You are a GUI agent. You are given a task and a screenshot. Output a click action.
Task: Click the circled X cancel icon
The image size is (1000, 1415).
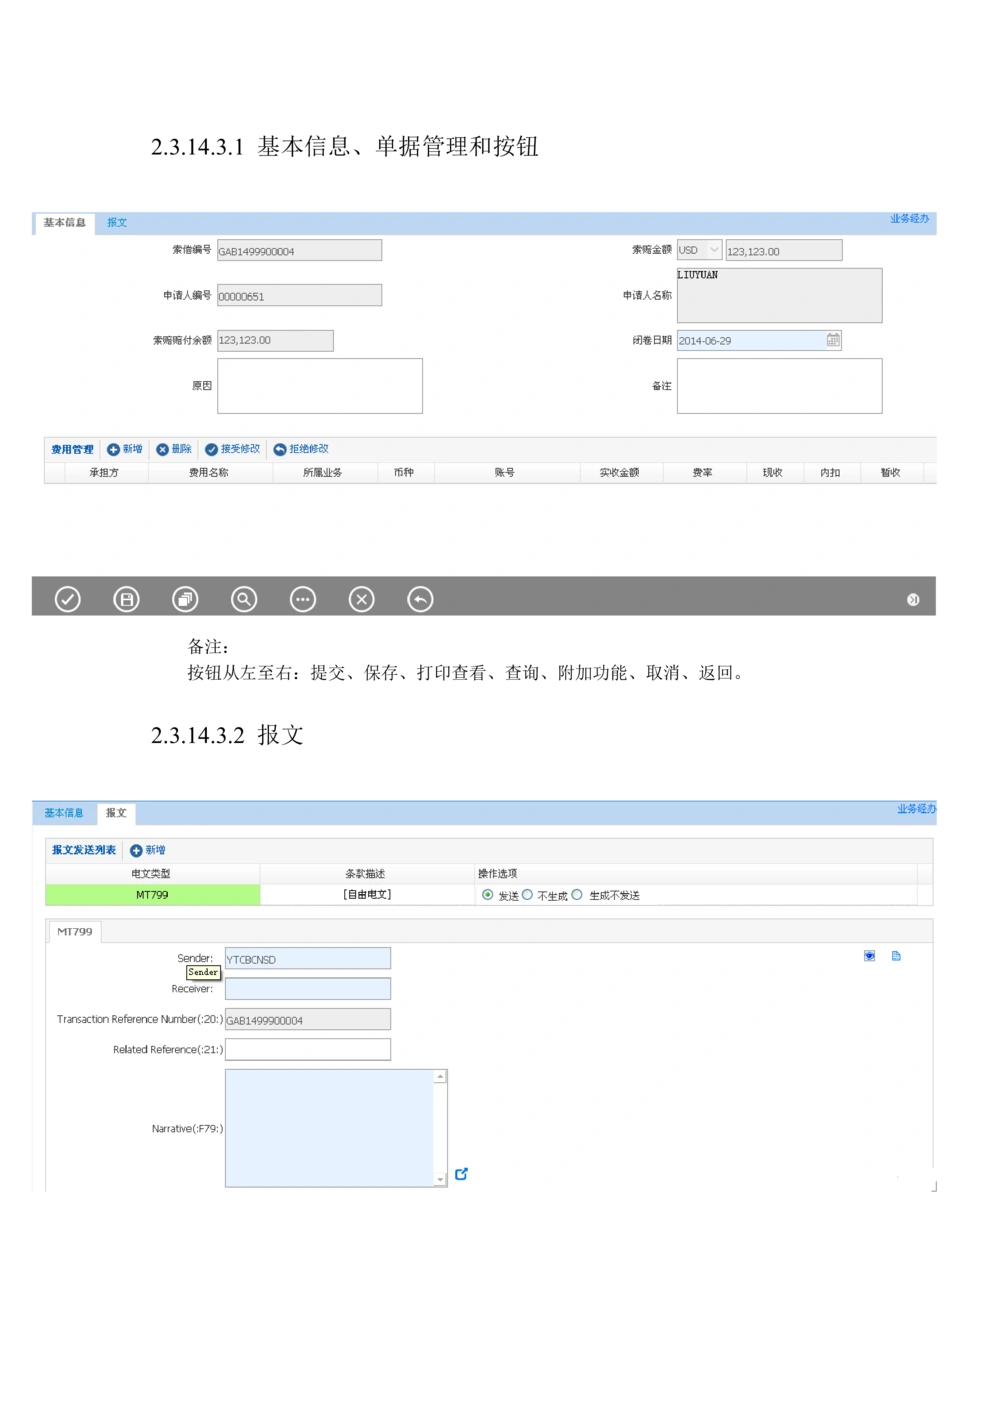point(361,599)
